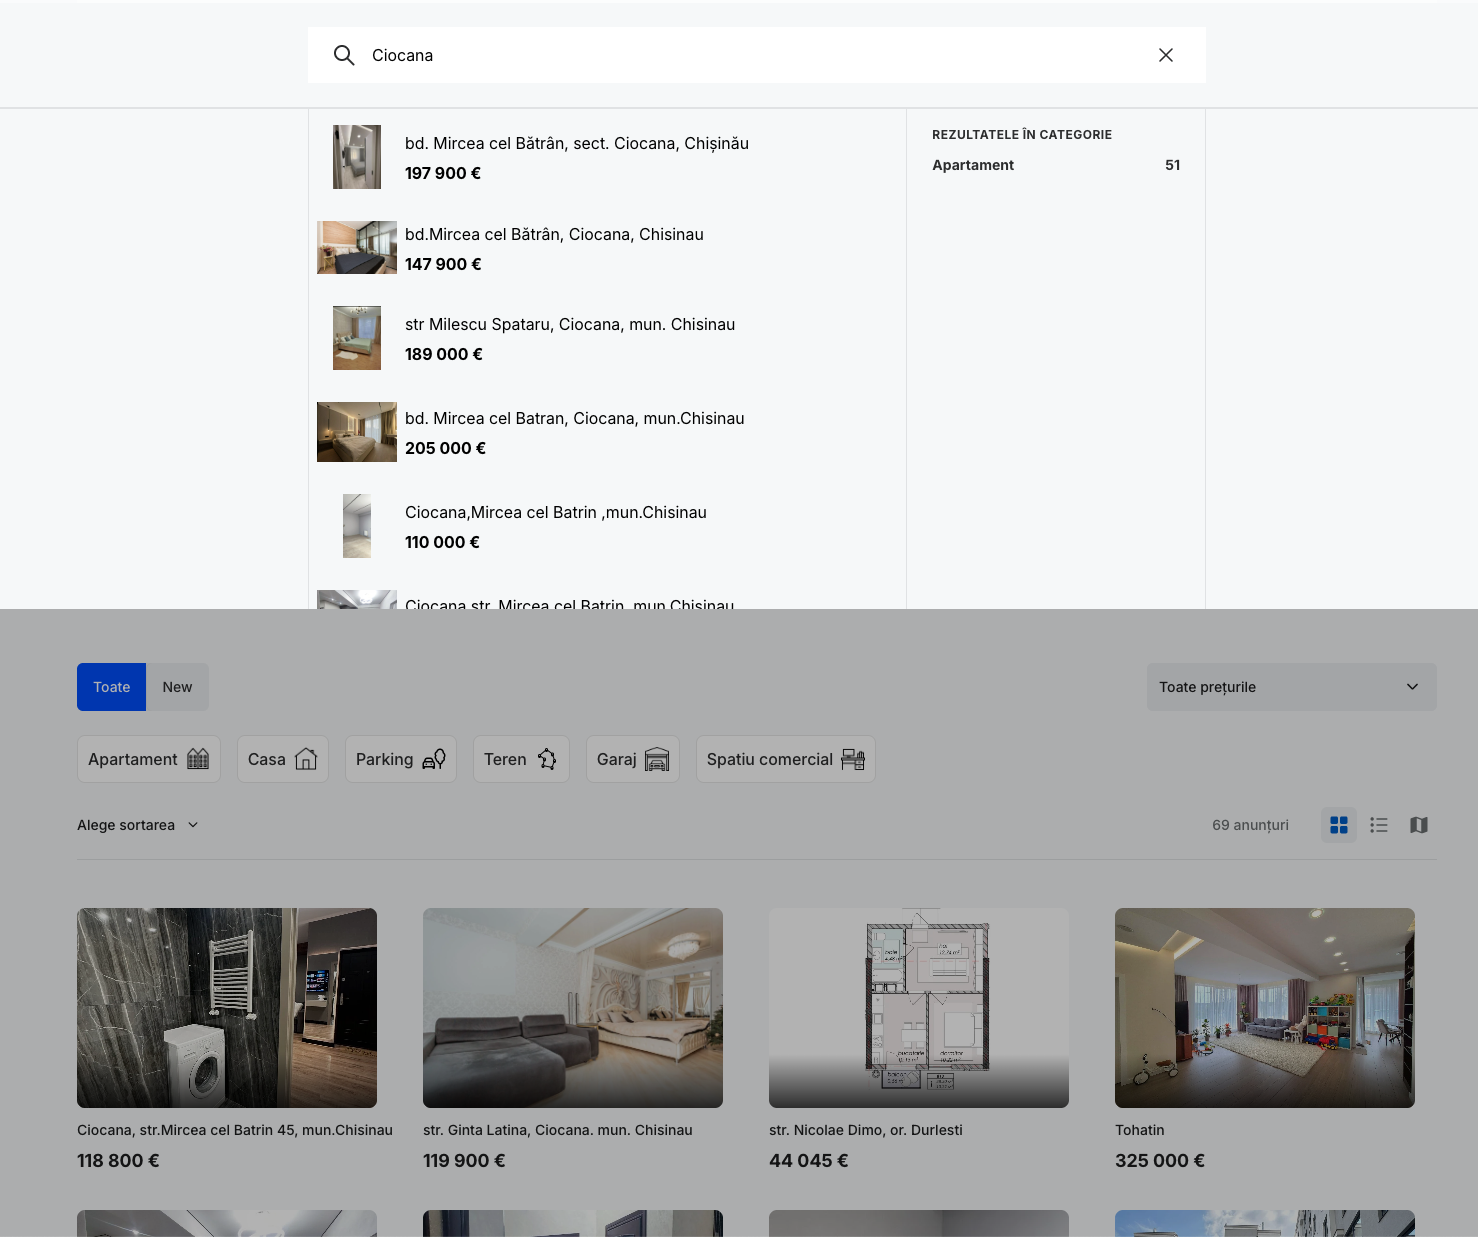Filter by Garaj category
Image resolution: width=1478 pixels, height=1237 pixels.
tap(633, 759)
